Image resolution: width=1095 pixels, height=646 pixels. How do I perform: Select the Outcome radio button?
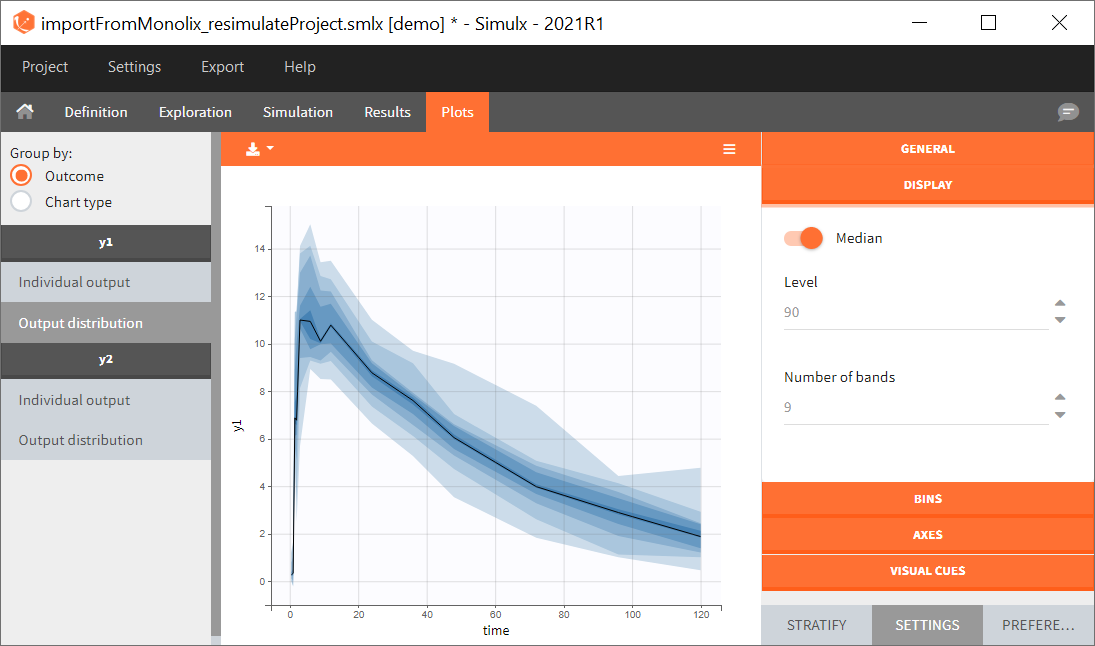pos(21,176)
